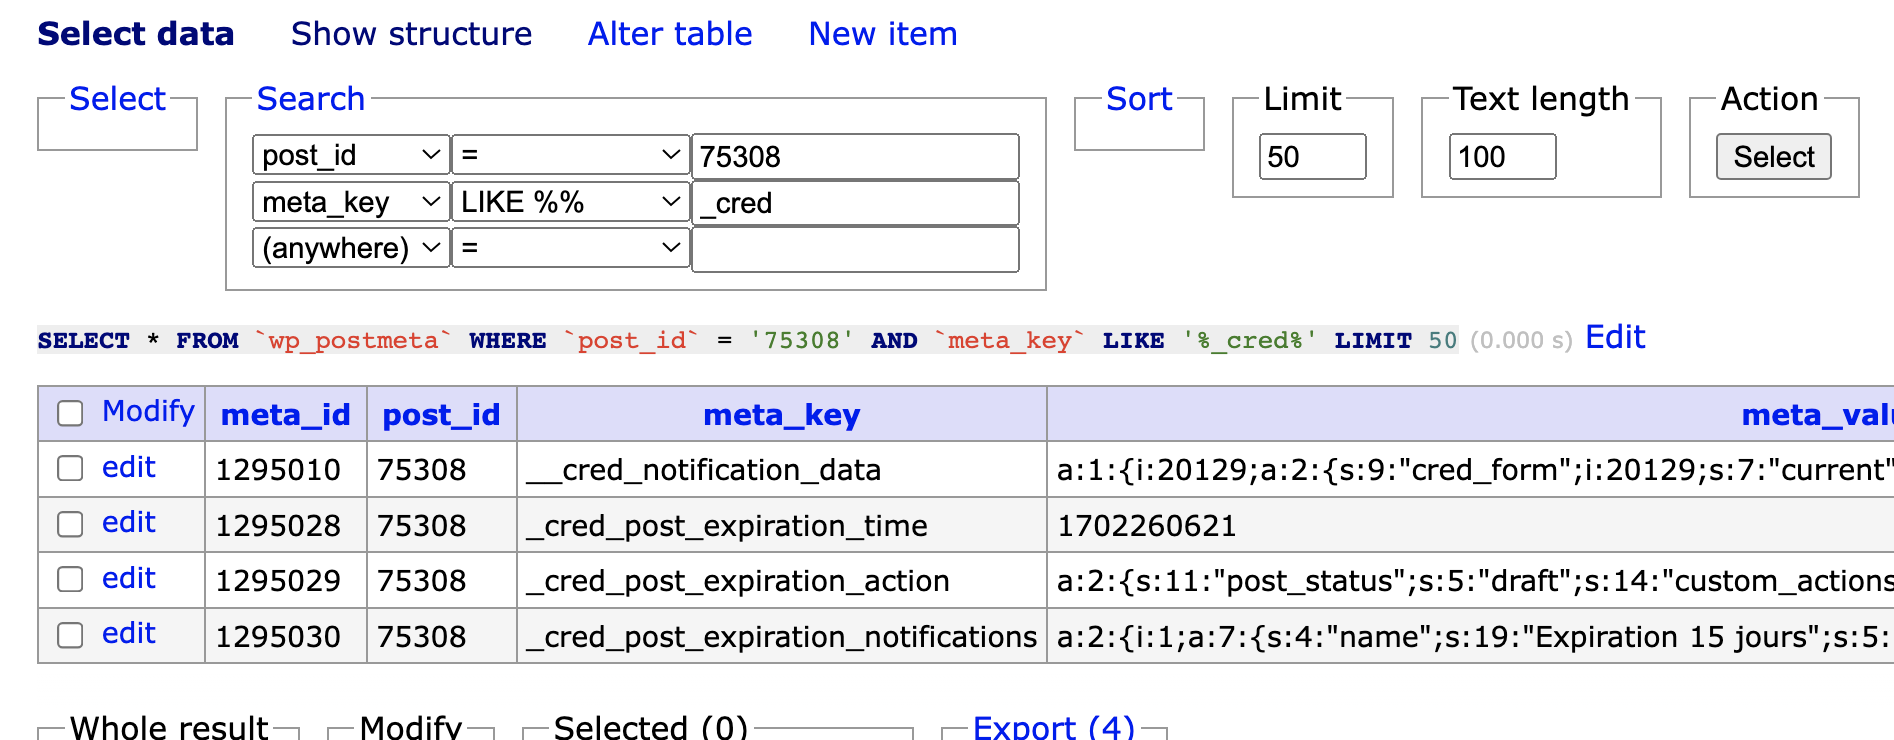This screenshot has width=1894, height=740.
Task: Open the LIKE %% operator dropdown
Action: [570, 202]
